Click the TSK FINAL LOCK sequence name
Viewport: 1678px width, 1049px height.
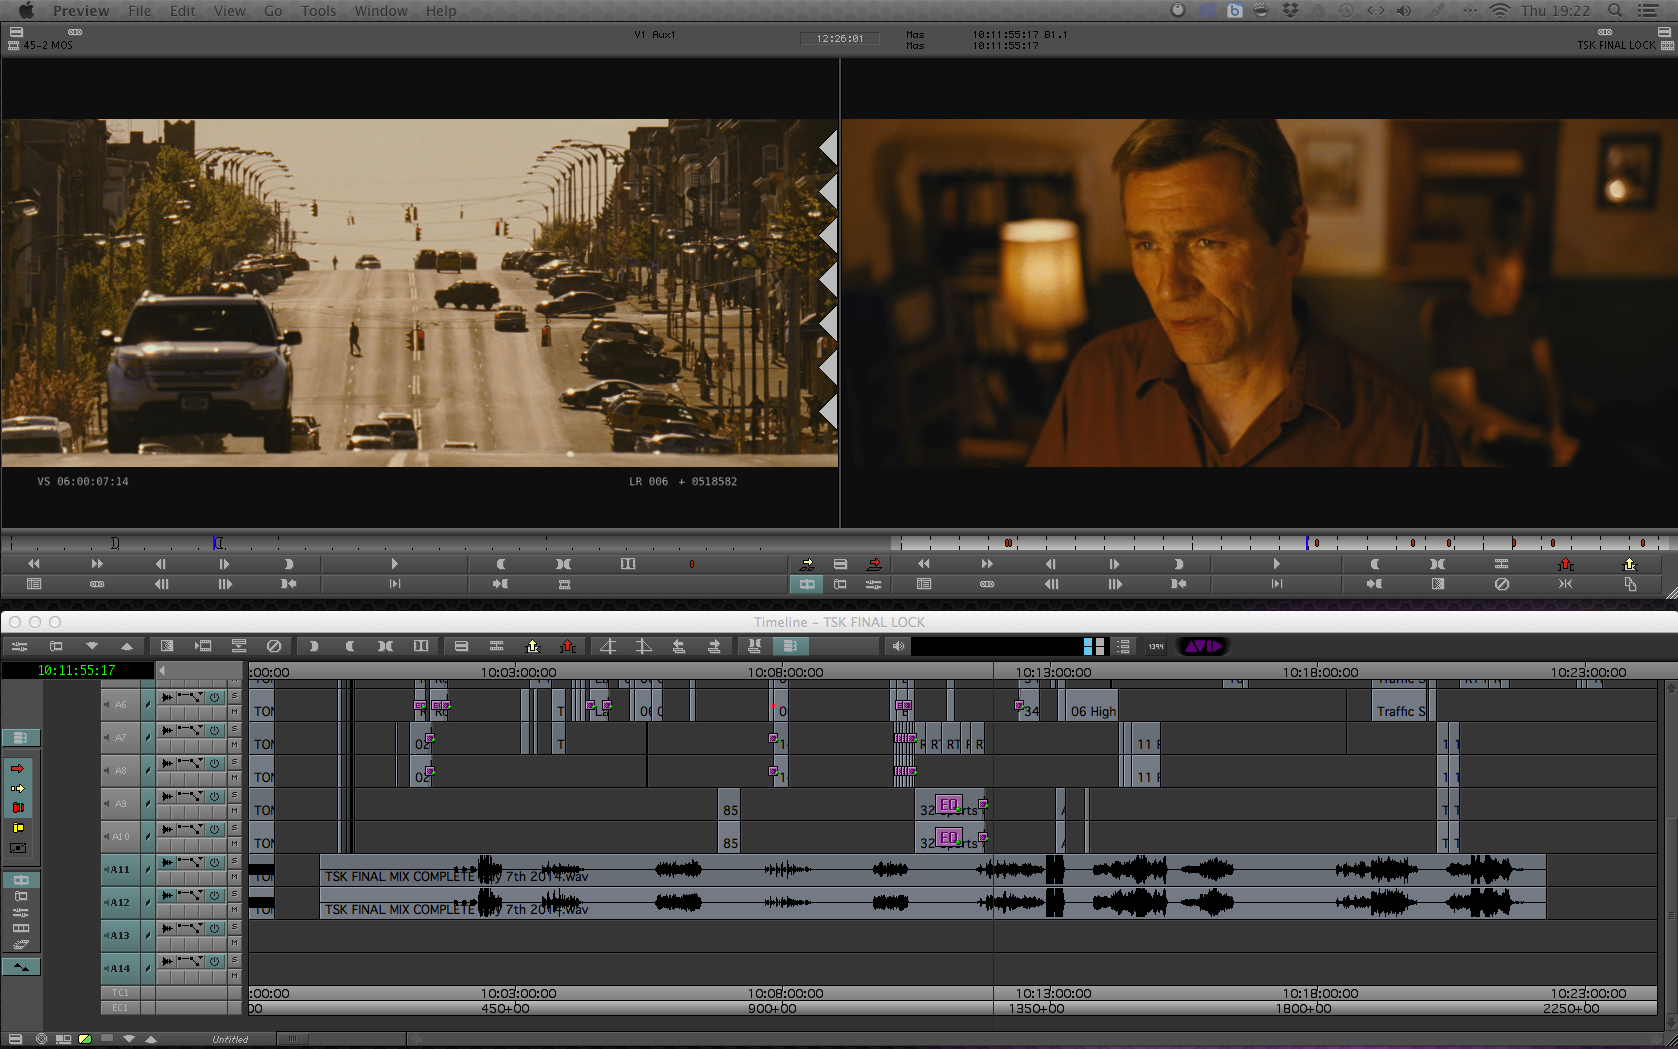1616,45
